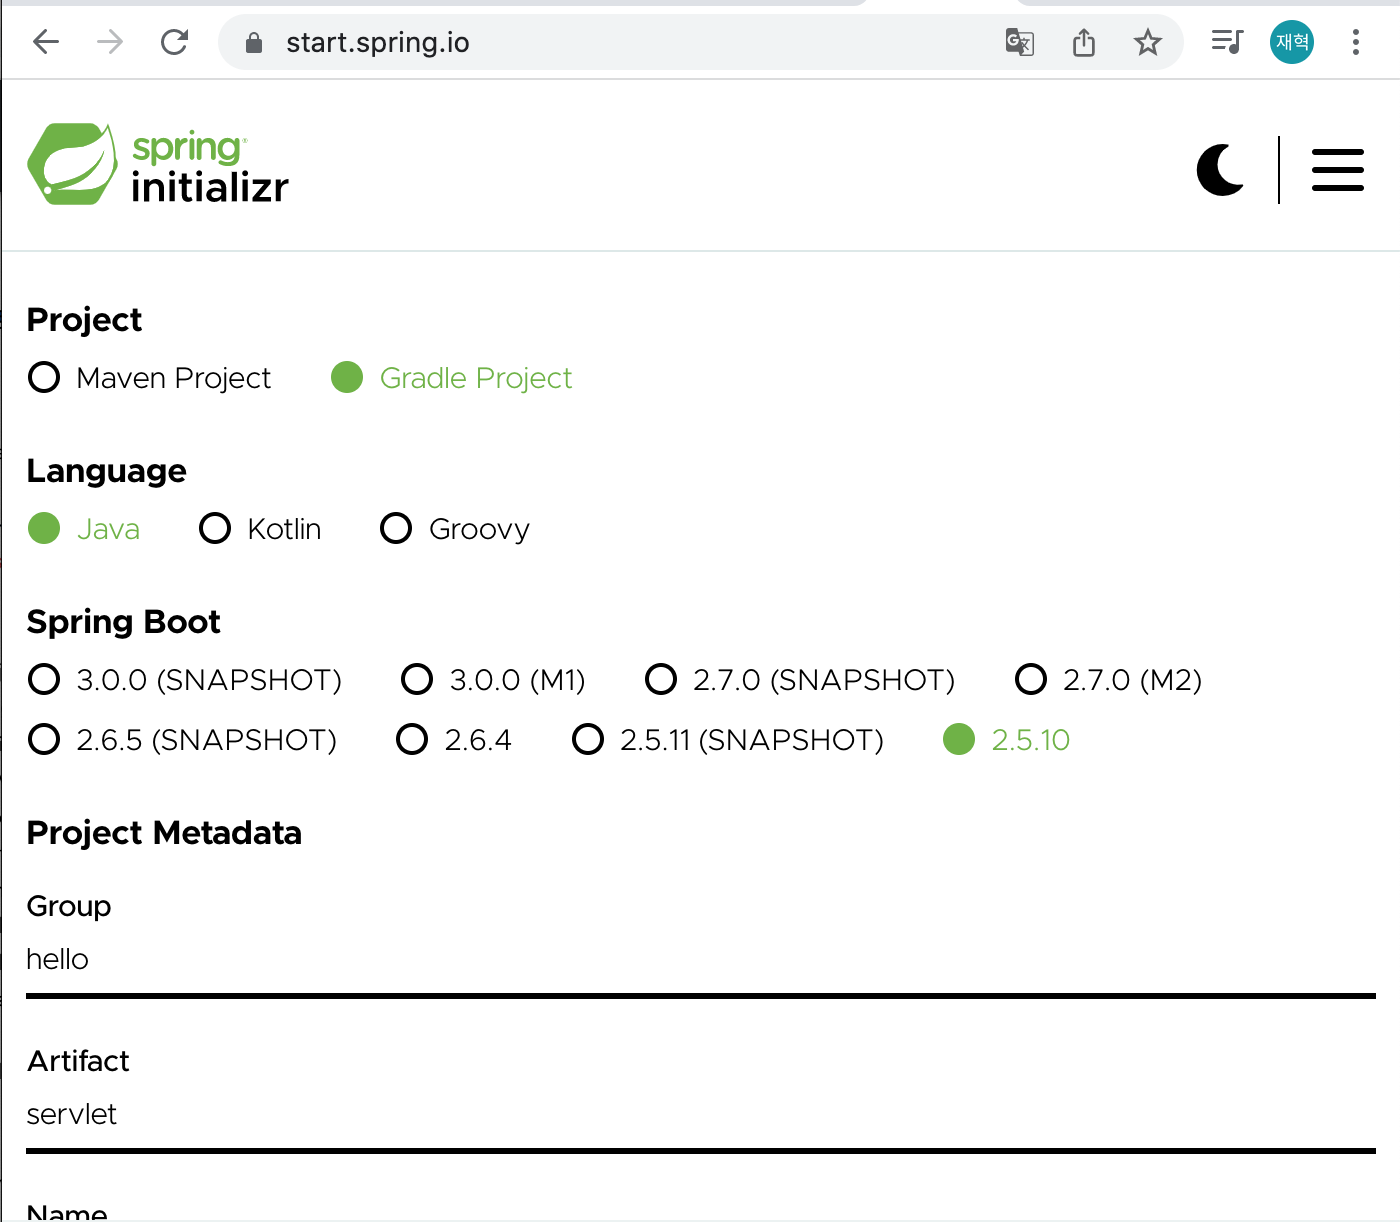Click the share page icon
The width and height of the screenshot is (1400, 1222).
click(x=1084, y=42)
